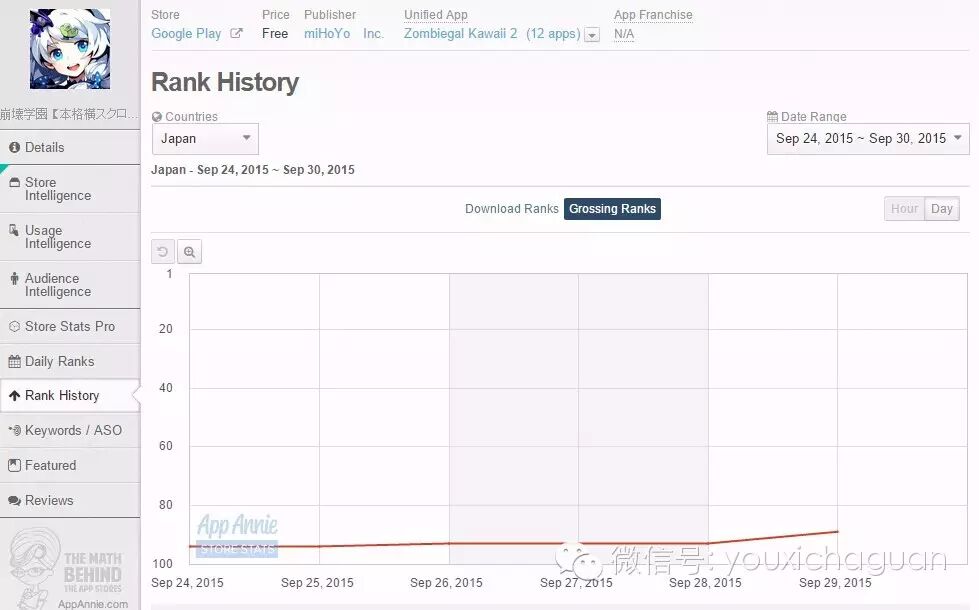Click the N/A app franchise value
The width and height of the screenshot is (979, 610).
coord(624,34)
